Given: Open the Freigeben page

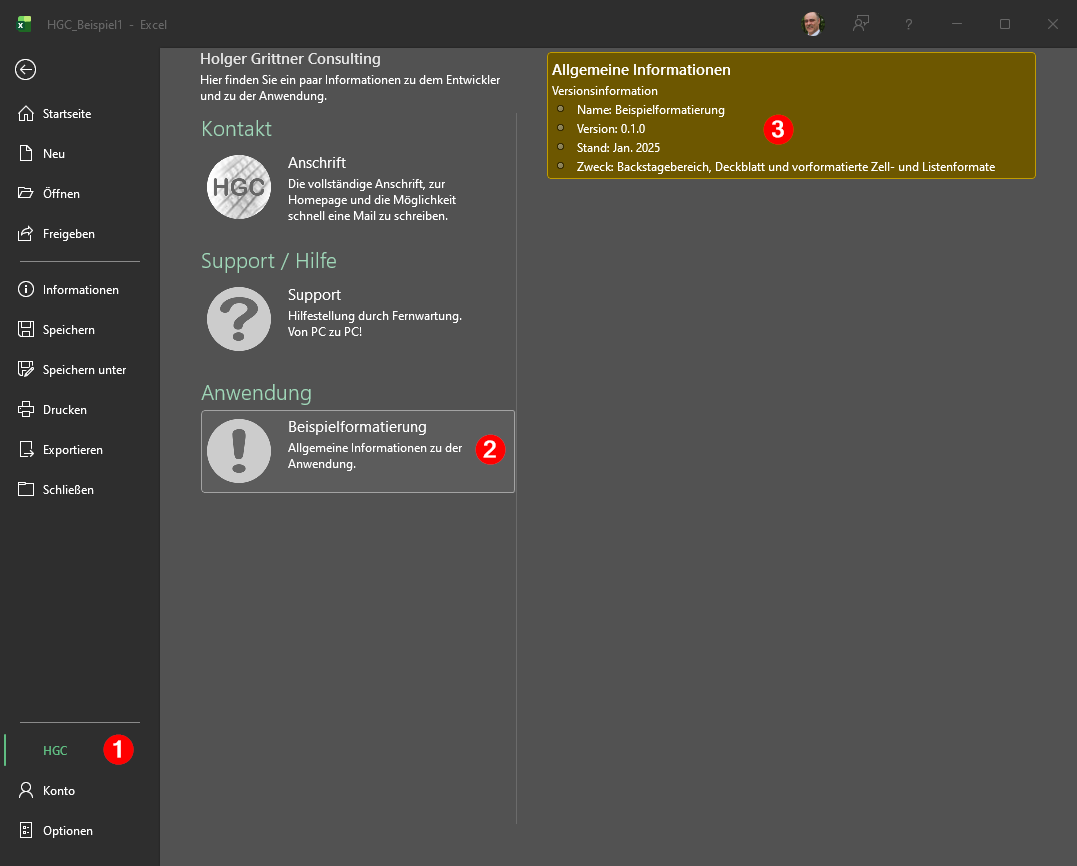Looking at the screenshot, I should (x=68, y=234).
